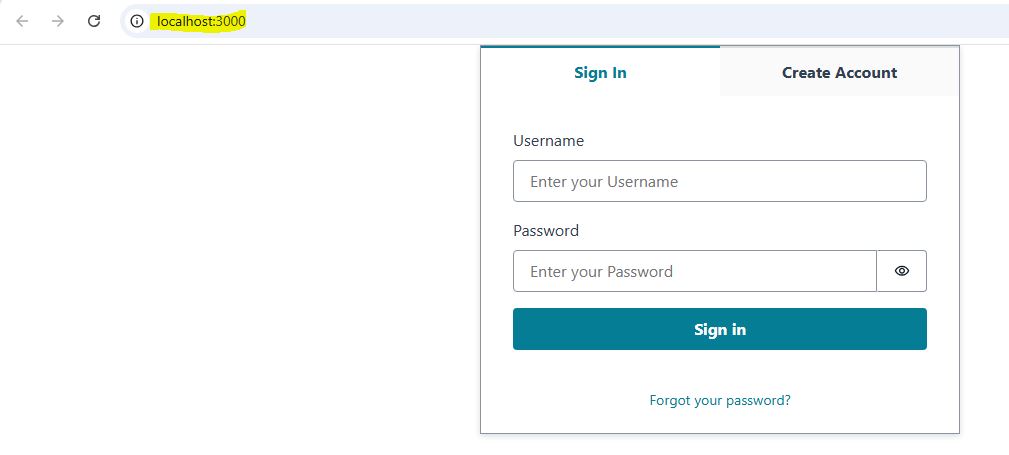The width and height of the screenshot is (1009, 455).
Task: Focus the Enter your Username field
Action: click(719, 181)
